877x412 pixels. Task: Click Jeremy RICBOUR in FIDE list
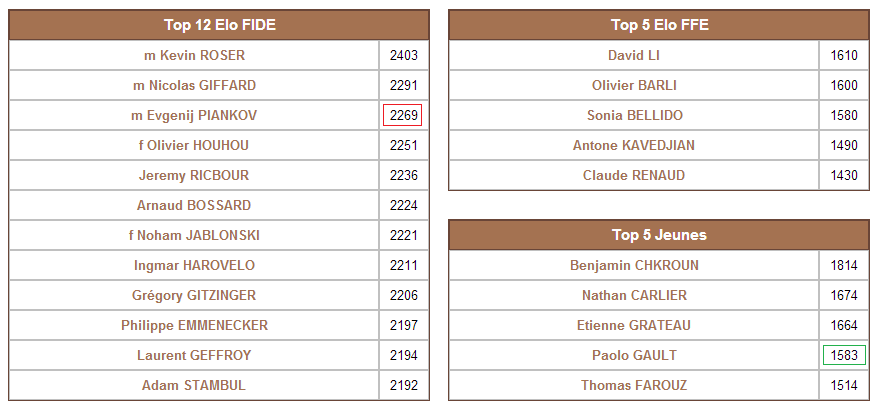[194, 176]
